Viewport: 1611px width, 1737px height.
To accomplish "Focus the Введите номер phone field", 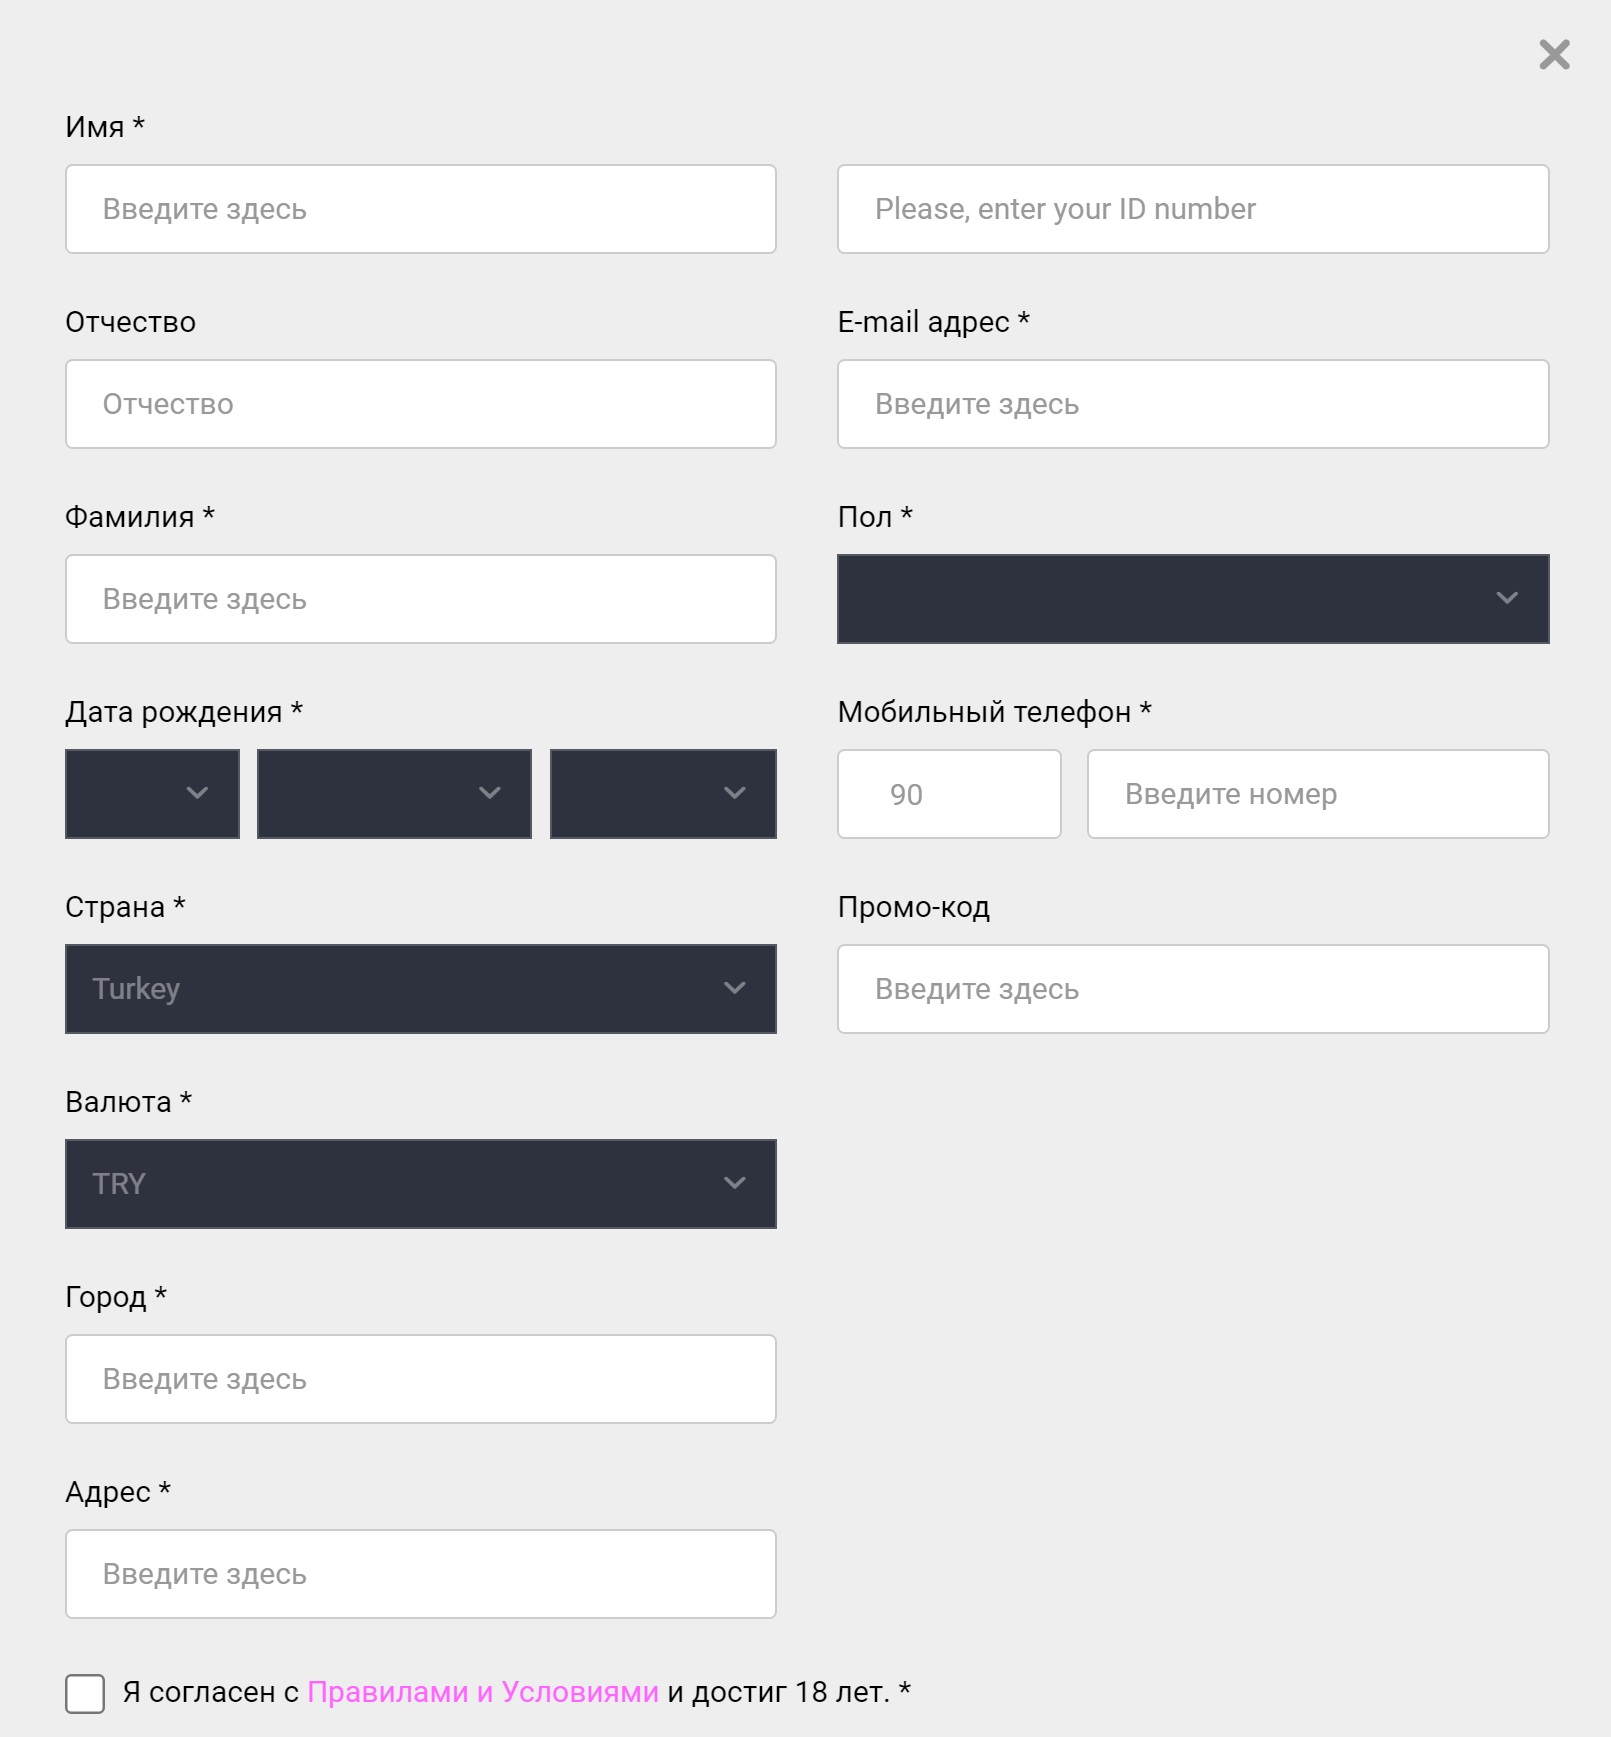I will click(1318, 794).
